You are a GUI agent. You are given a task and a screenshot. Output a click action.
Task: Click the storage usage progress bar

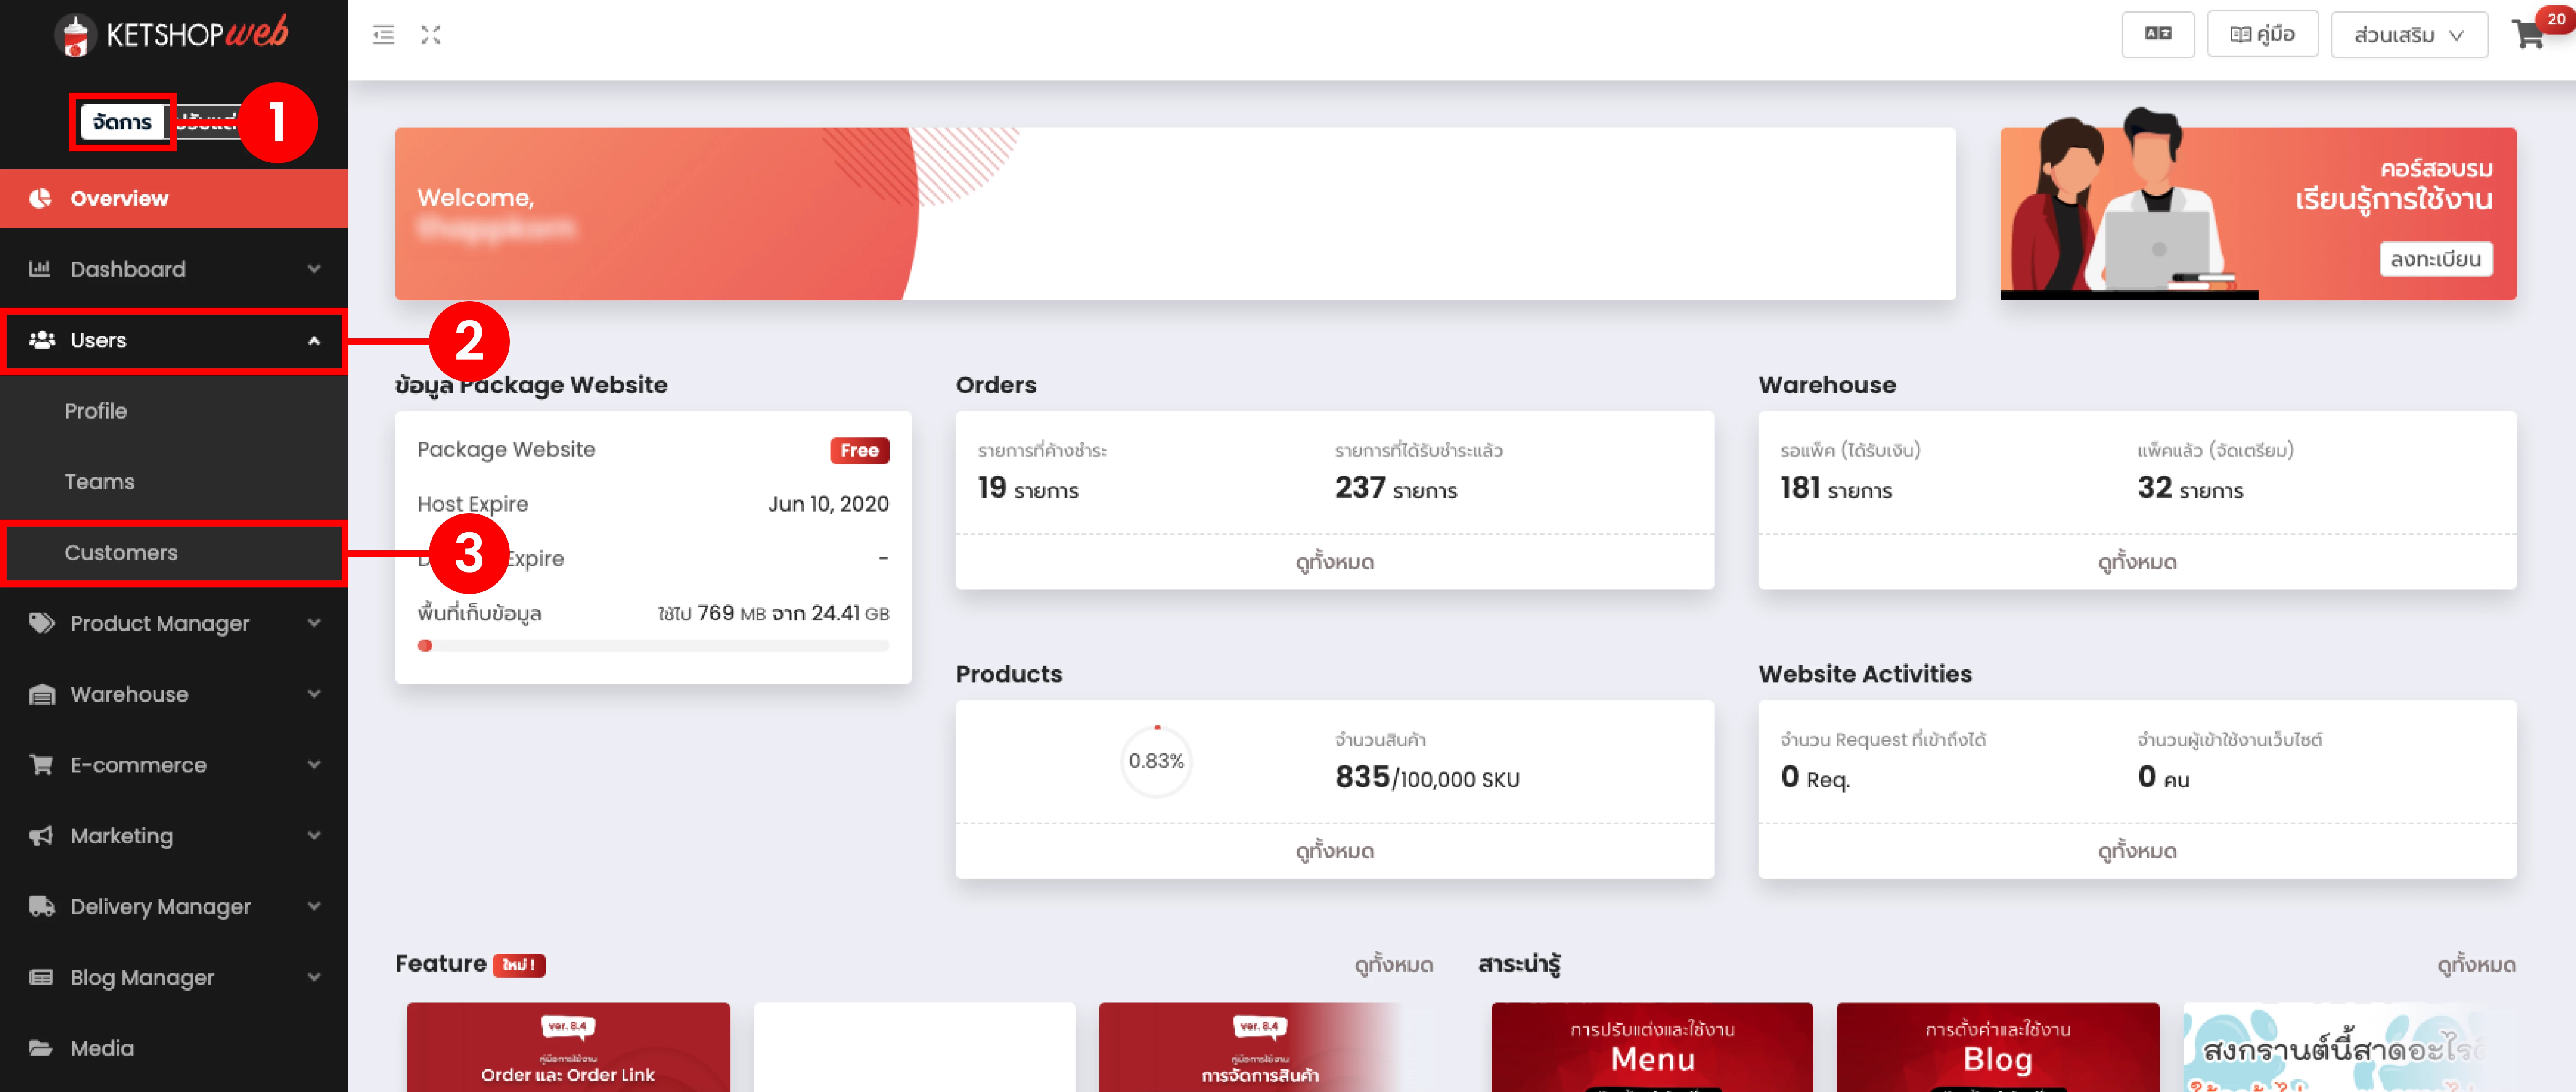pos(653,646)
